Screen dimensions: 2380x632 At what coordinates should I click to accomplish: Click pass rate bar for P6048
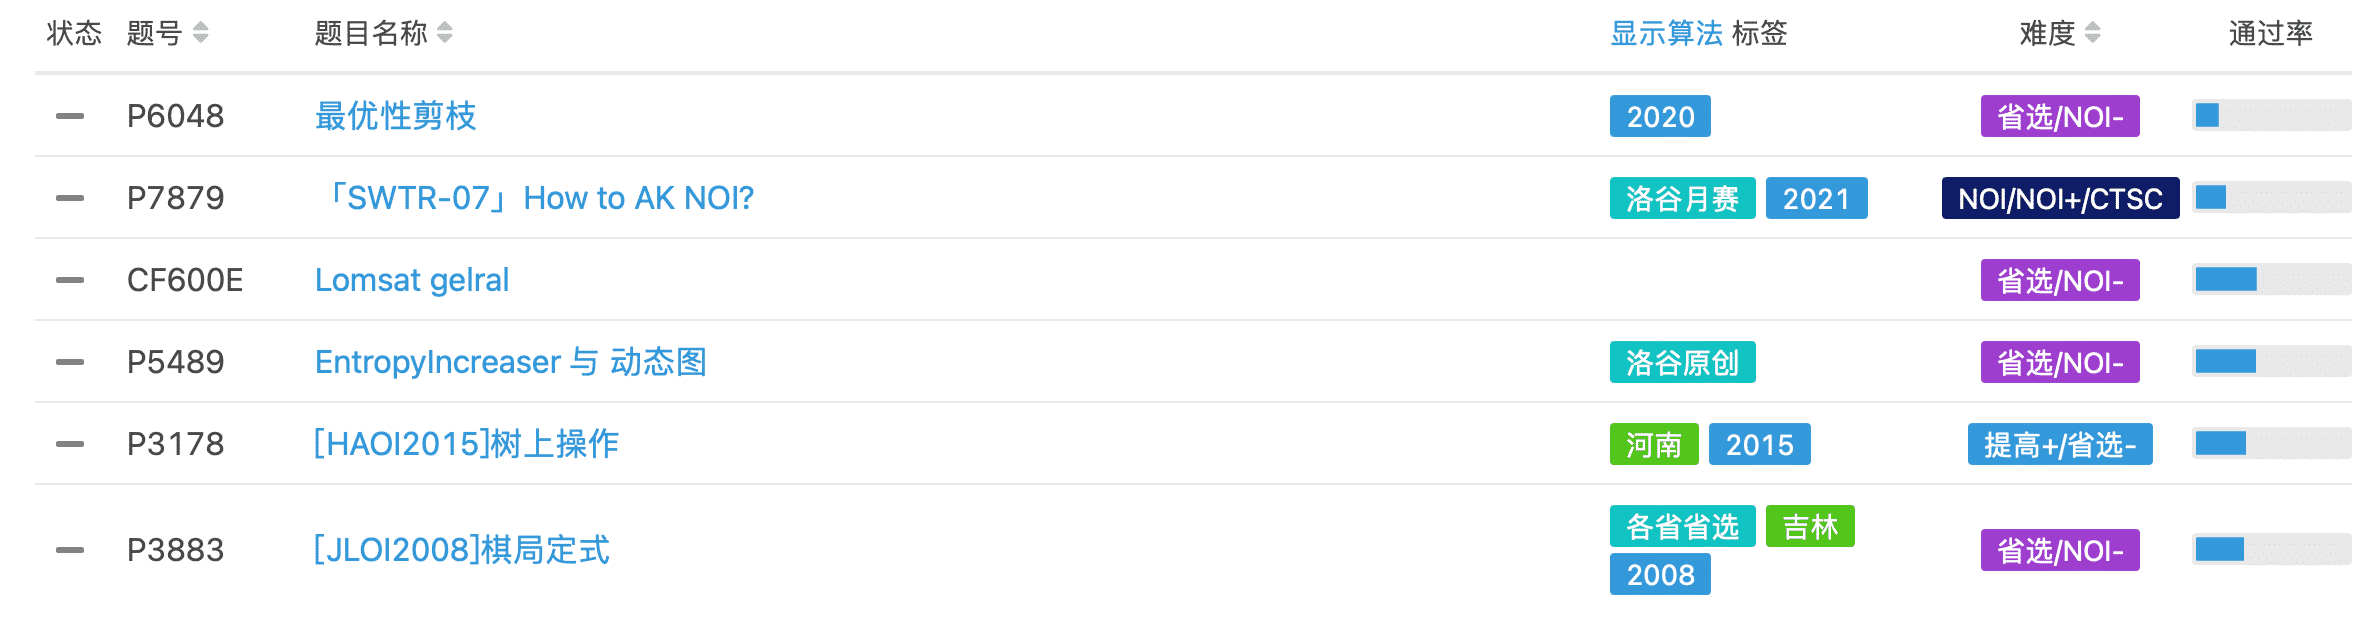pos(2270,116)
